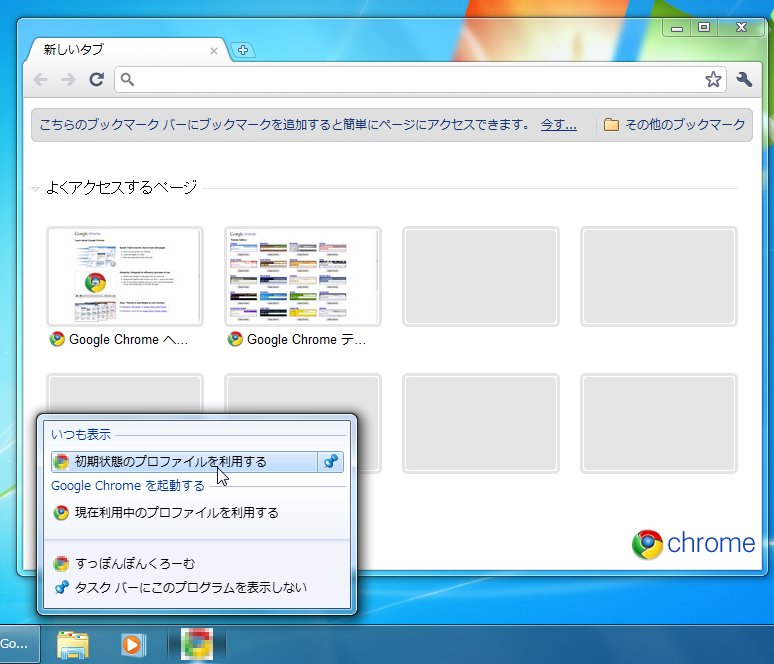This screenshot has width=774, height=664.
Task: Click pixelated Chrome icon on taskbar
Action: pos(197,644)
